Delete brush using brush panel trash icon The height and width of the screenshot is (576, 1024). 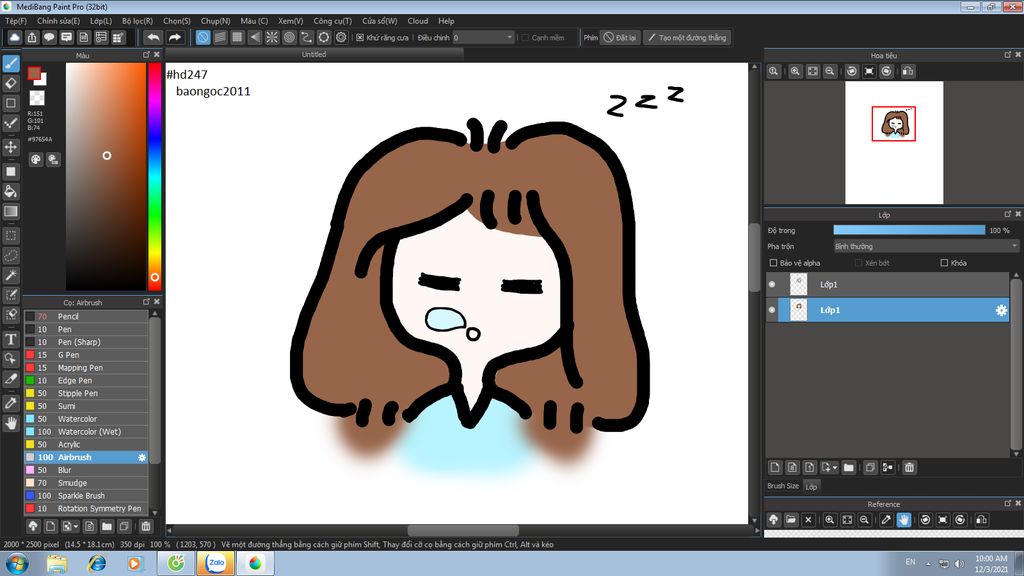click(146, 526)
